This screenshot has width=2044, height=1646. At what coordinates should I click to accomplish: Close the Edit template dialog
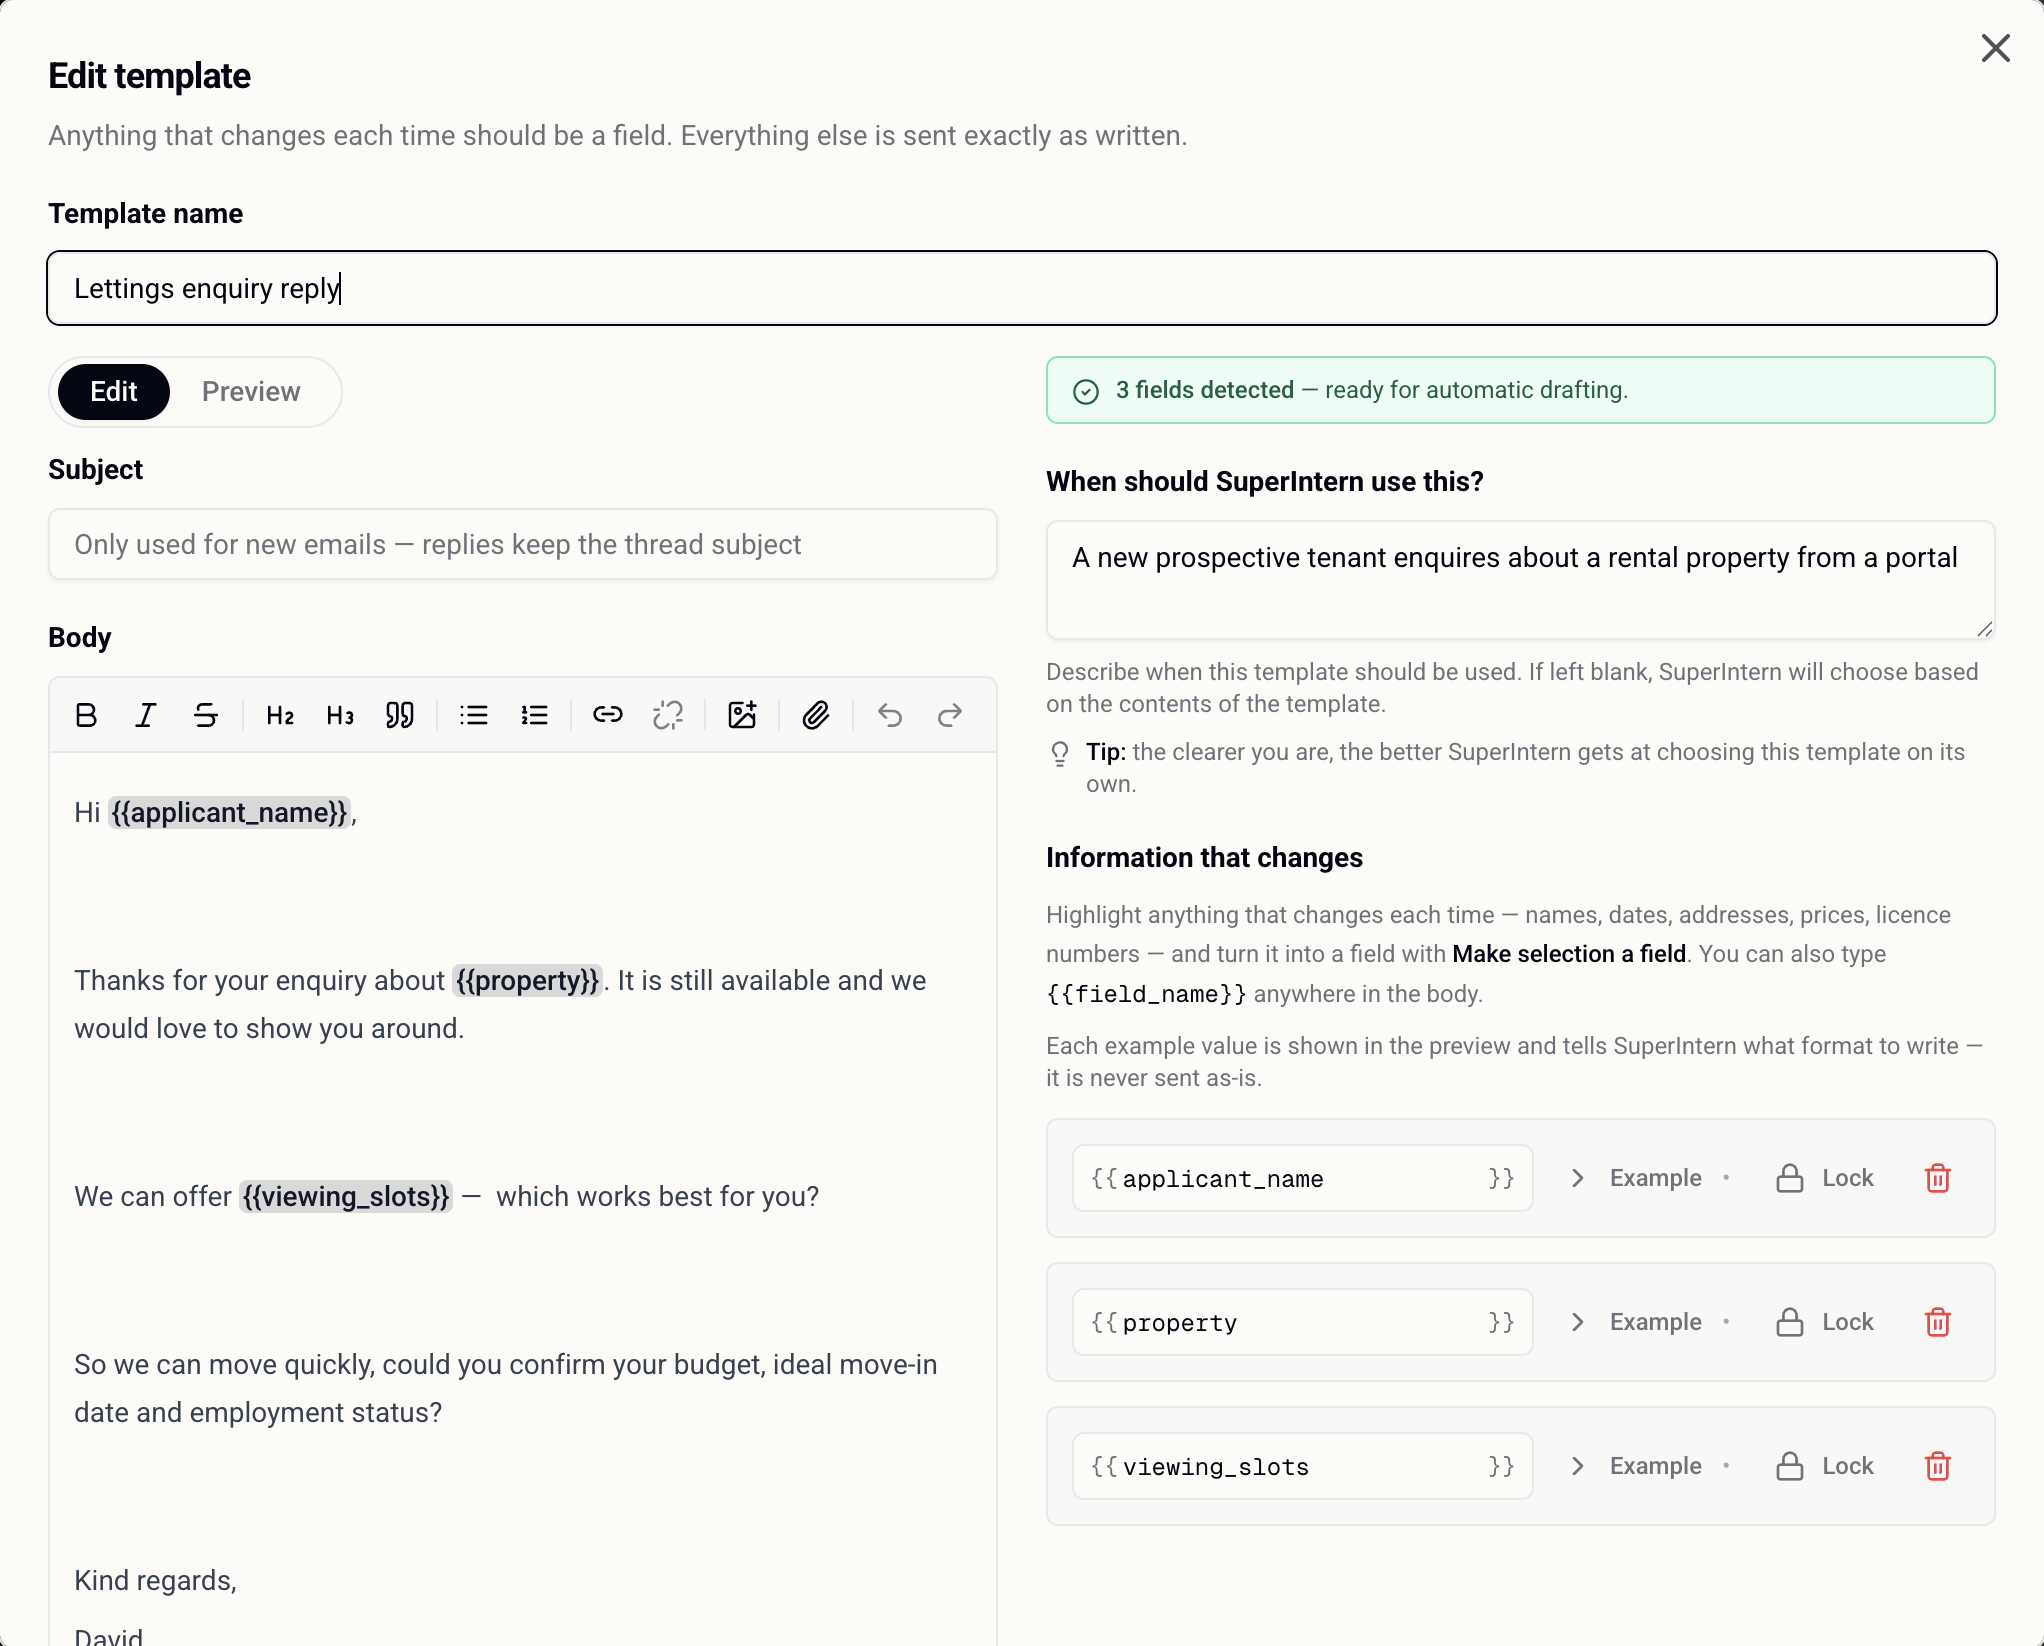point(1995,48)
